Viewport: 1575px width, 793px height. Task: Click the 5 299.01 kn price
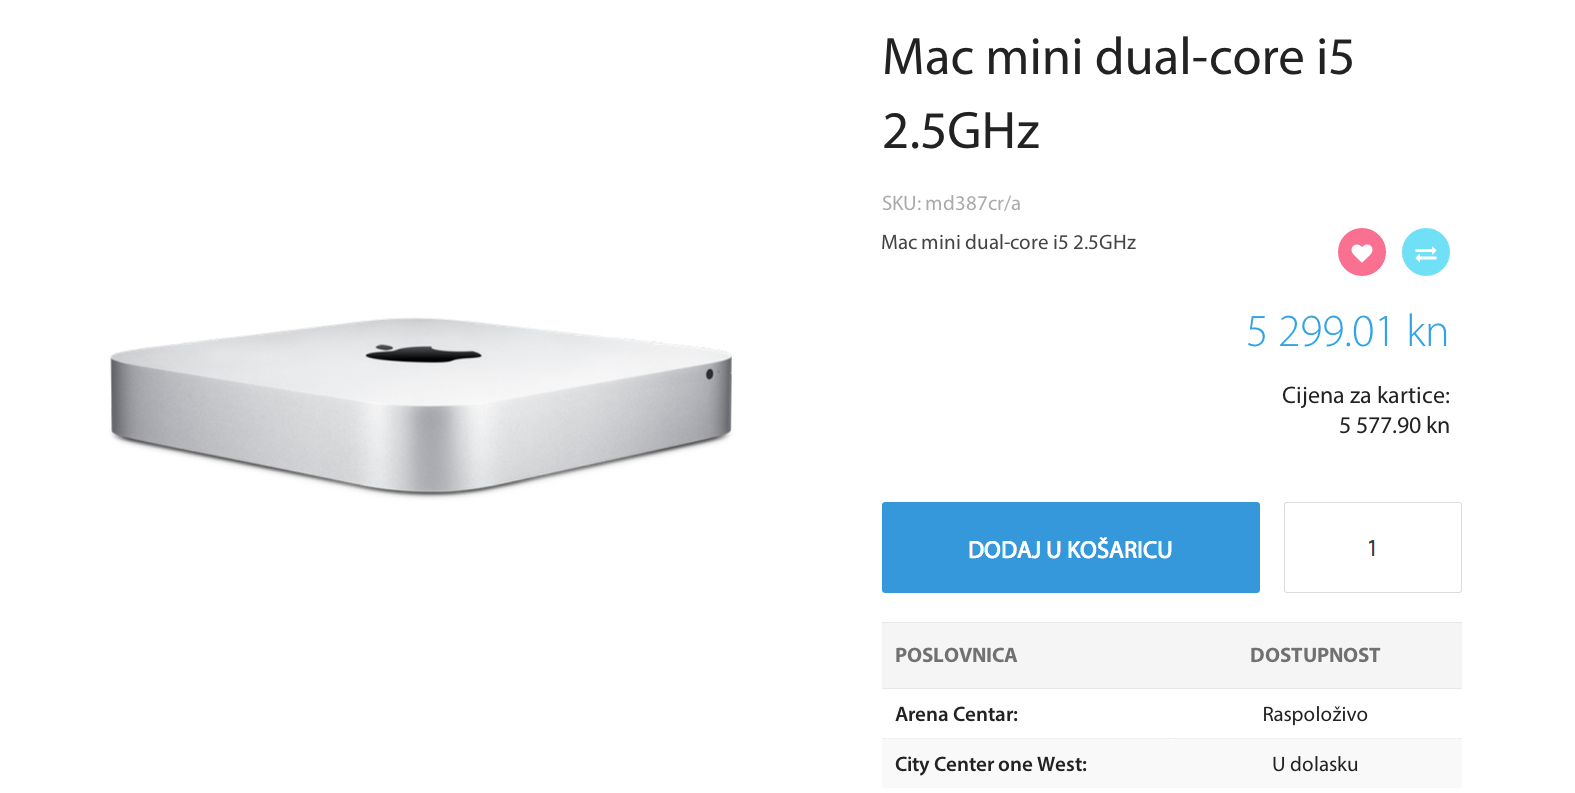(1347, 331)
